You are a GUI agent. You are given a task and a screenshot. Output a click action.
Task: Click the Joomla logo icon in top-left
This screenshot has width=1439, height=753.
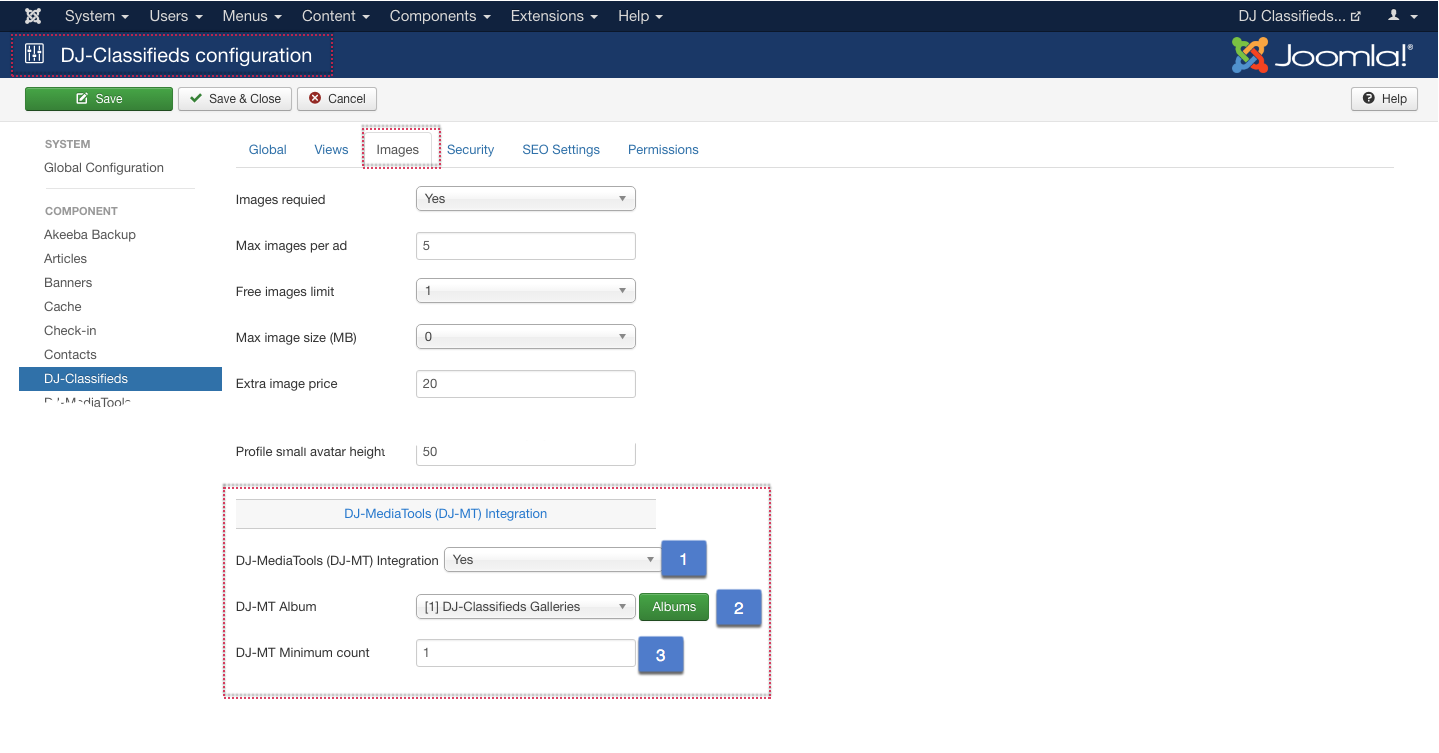pos(33,16)
